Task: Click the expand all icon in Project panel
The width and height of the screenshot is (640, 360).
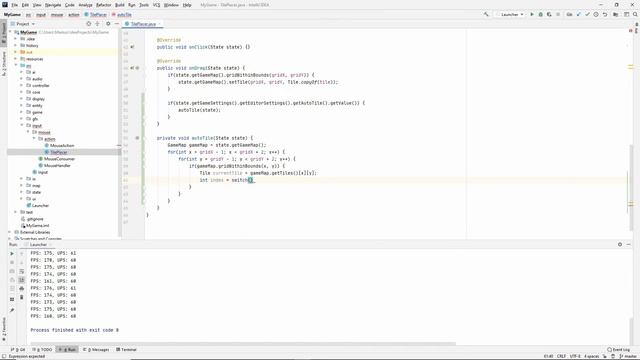Action: tap(97, 24)
